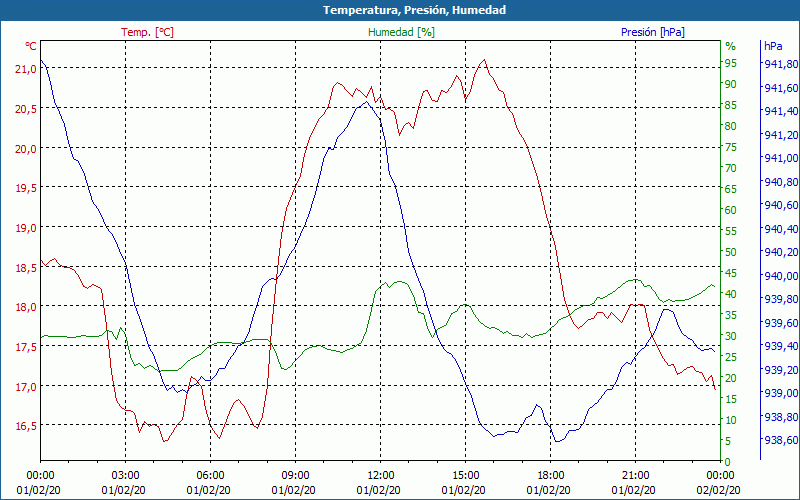Select the 'Temp. [°C]' red legend label
800x500 pixels.
coord(147,32)
